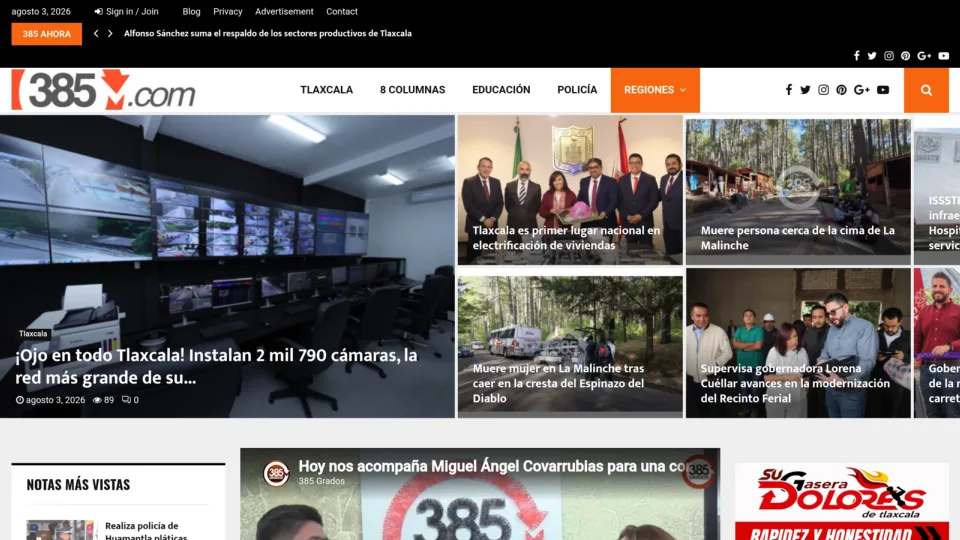Open article Muere persona cerca de La Malinche

pyautogui.click(x=797, y=238)
